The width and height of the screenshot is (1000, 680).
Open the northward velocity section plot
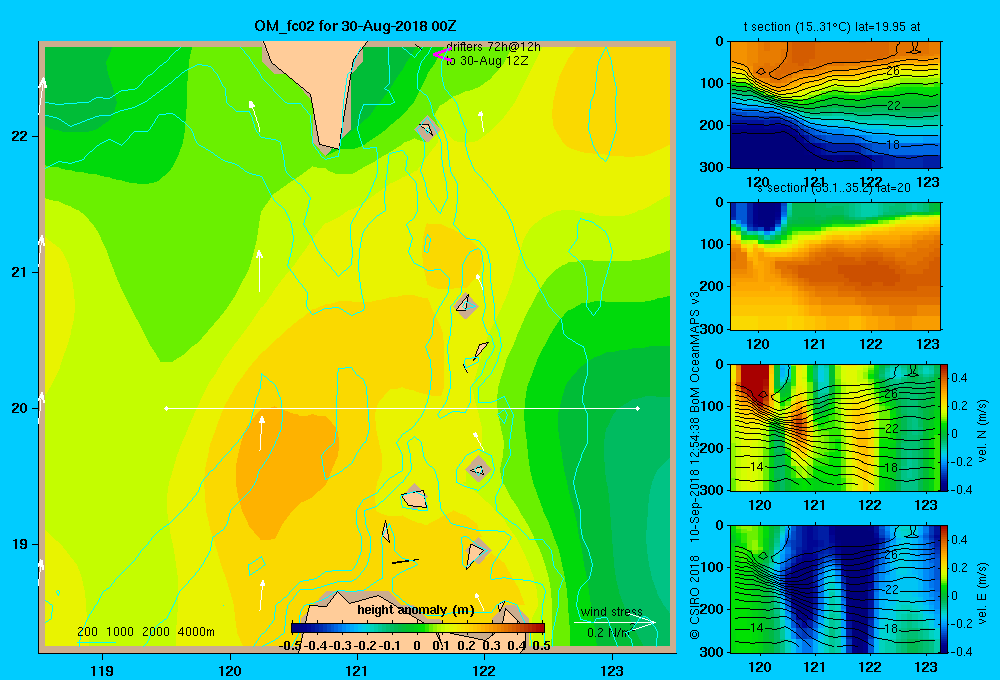pos(835,427)
